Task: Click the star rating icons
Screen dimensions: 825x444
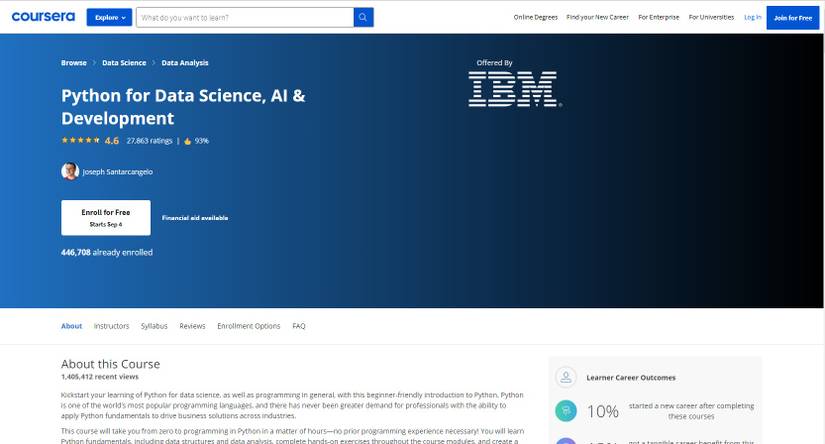Action: tap(81, 140)
